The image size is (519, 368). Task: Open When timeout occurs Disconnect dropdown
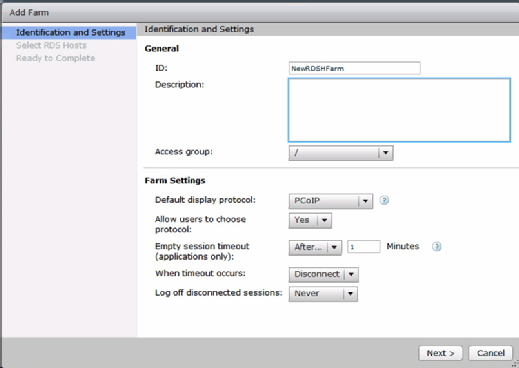coord(323,274)
